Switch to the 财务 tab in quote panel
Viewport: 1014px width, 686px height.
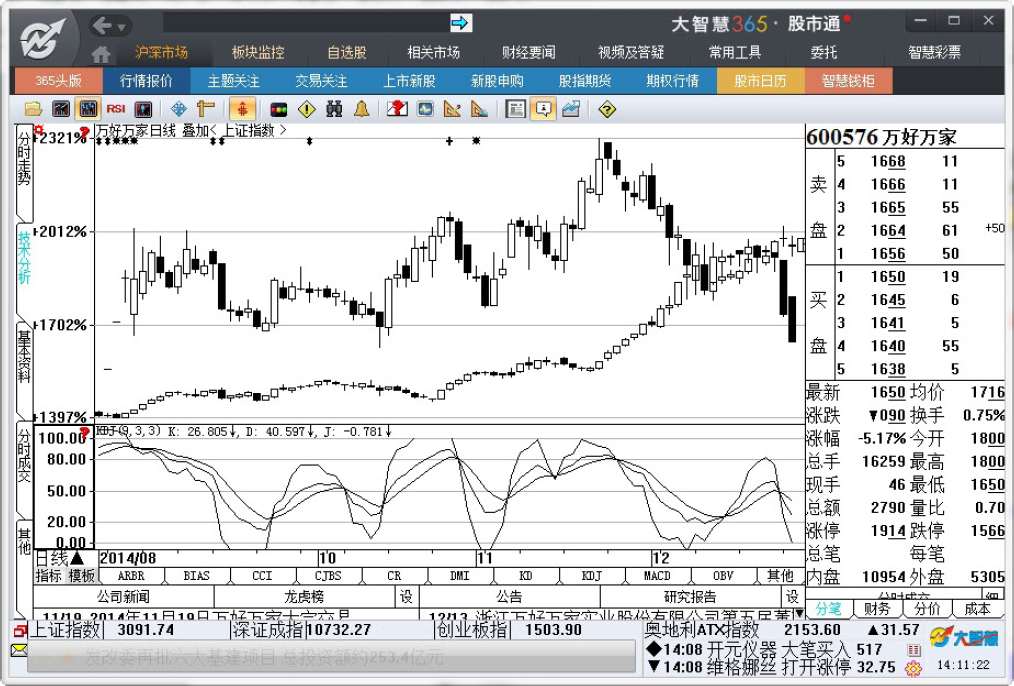[x=877, y=608]
